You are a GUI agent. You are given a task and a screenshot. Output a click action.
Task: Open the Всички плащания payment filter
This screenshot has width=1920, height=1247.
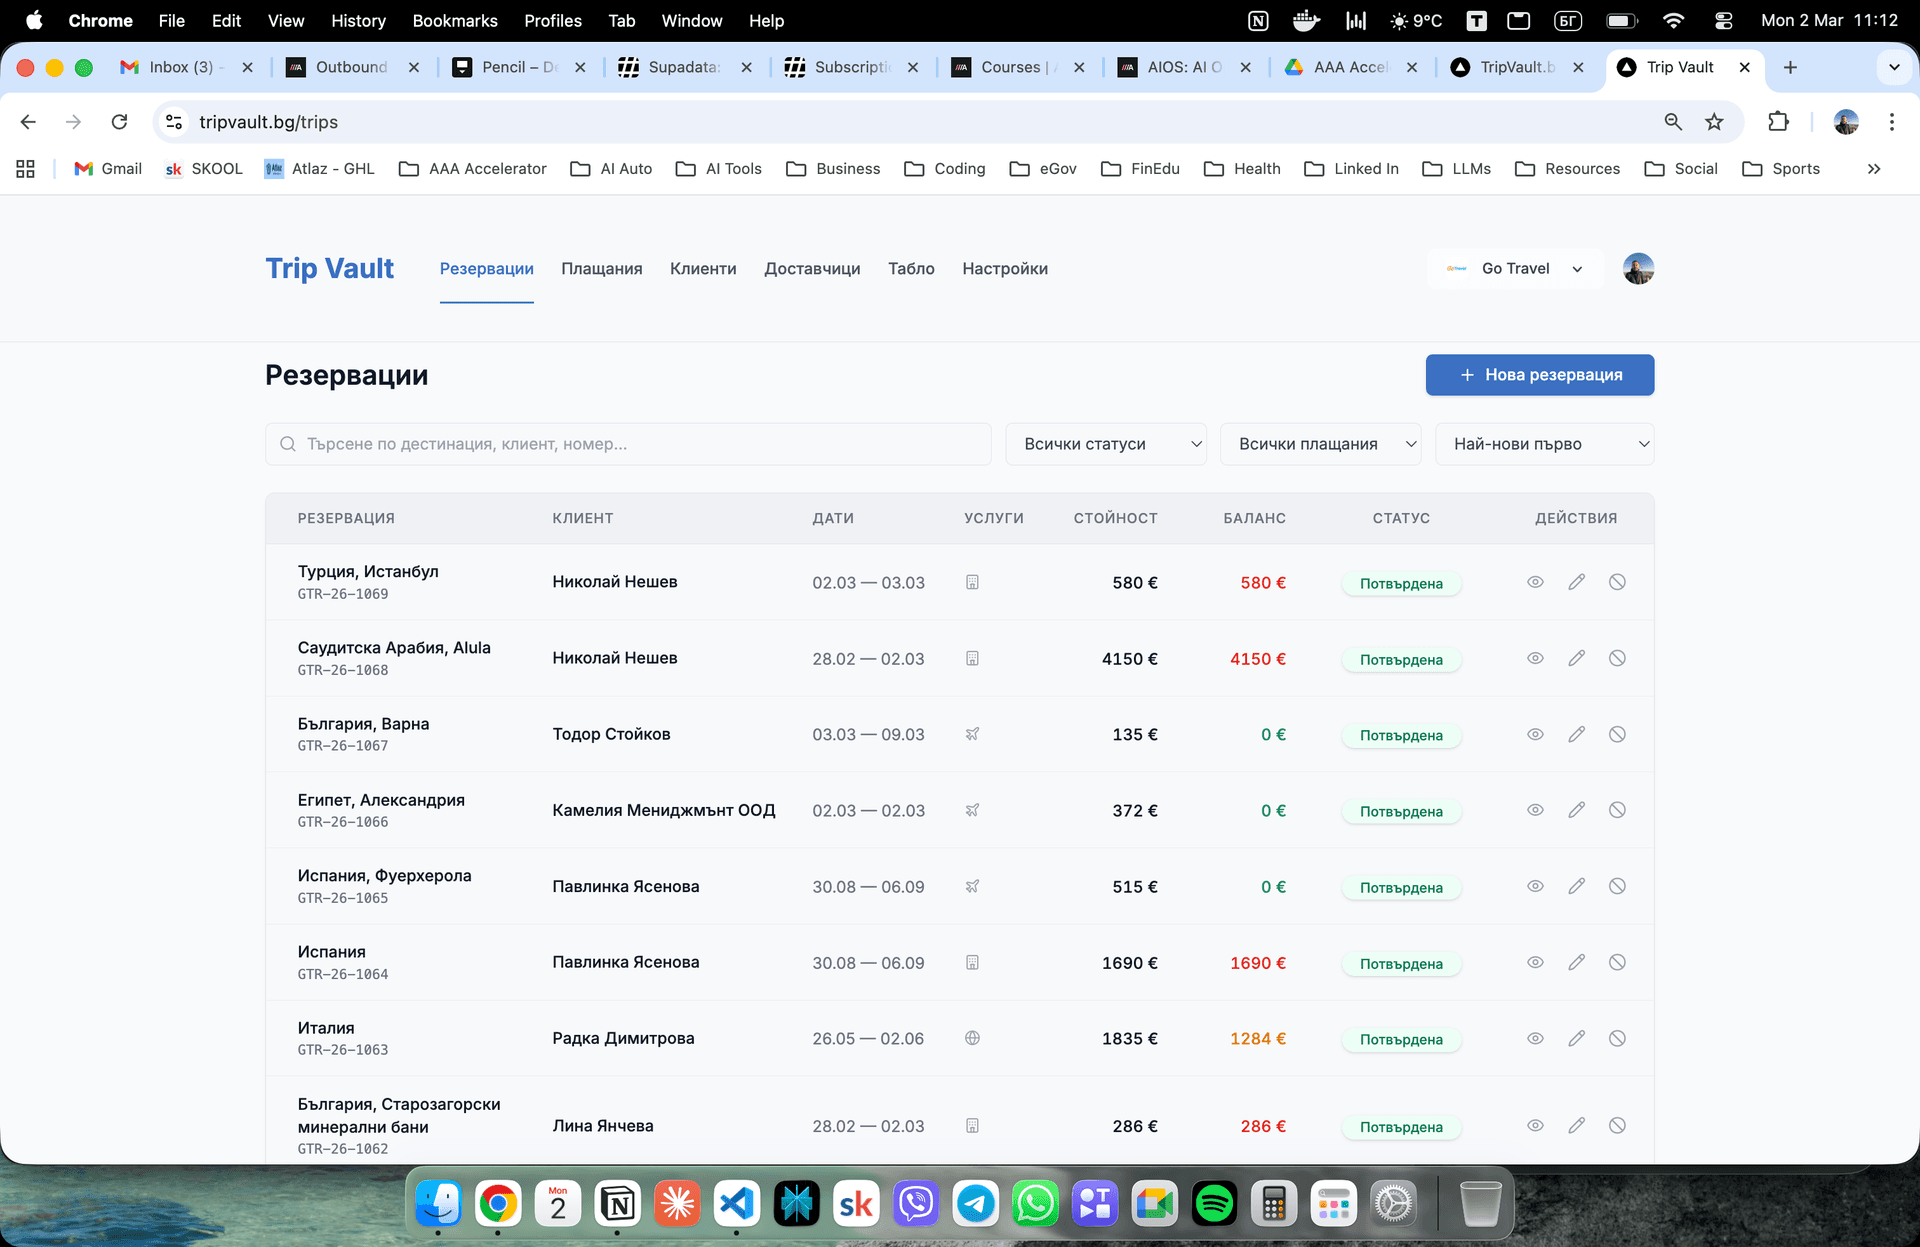pos(1321,444)
